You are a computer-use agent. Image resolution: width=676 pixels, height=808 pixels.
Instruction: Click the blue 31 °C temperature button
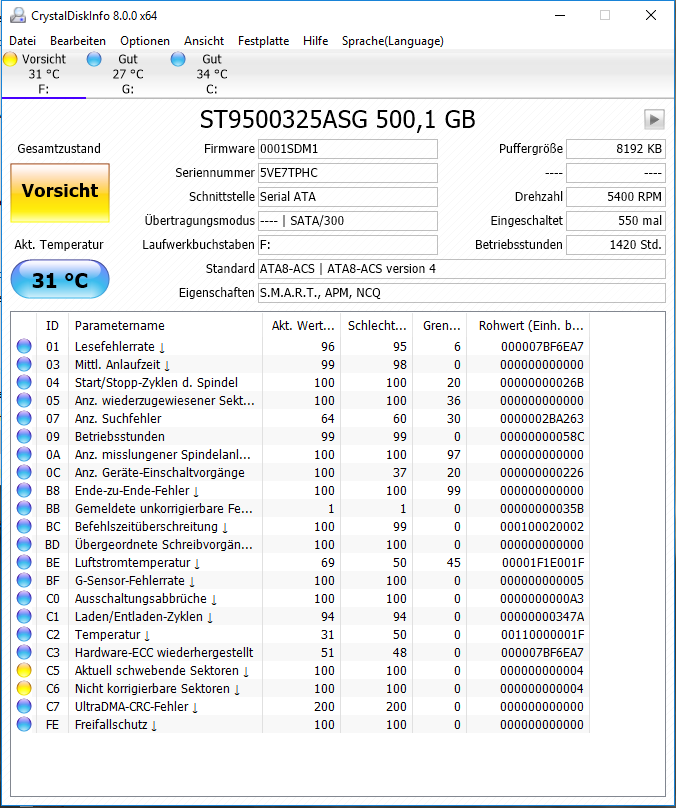click(x=60, y=280)
